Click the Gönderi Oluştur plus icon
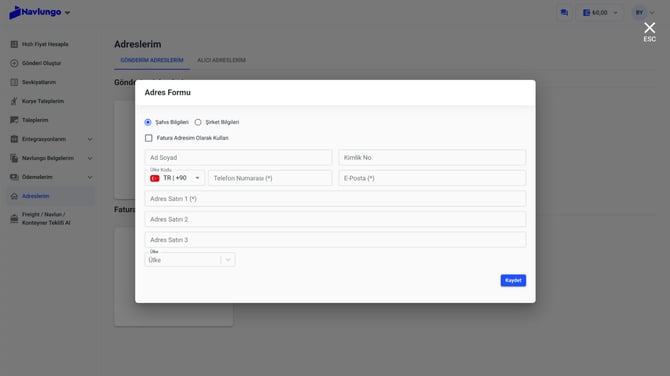The width and height of the screenshot is (670, 376). point(14,63)
